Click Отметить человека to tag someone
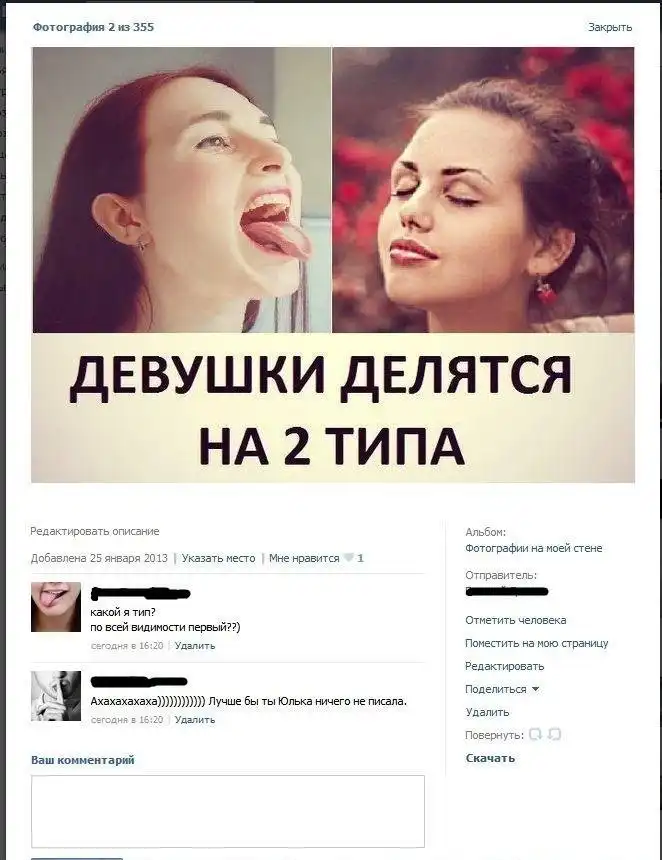The height and width of the screenshot is (860, 662). 516,620
